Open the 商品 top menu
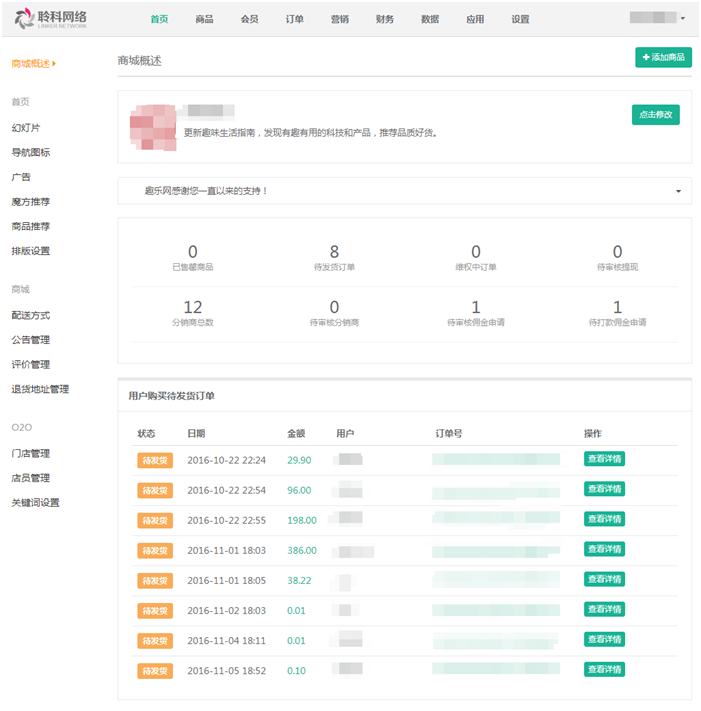This screenshot has height=711, width=701. [204, 19]
